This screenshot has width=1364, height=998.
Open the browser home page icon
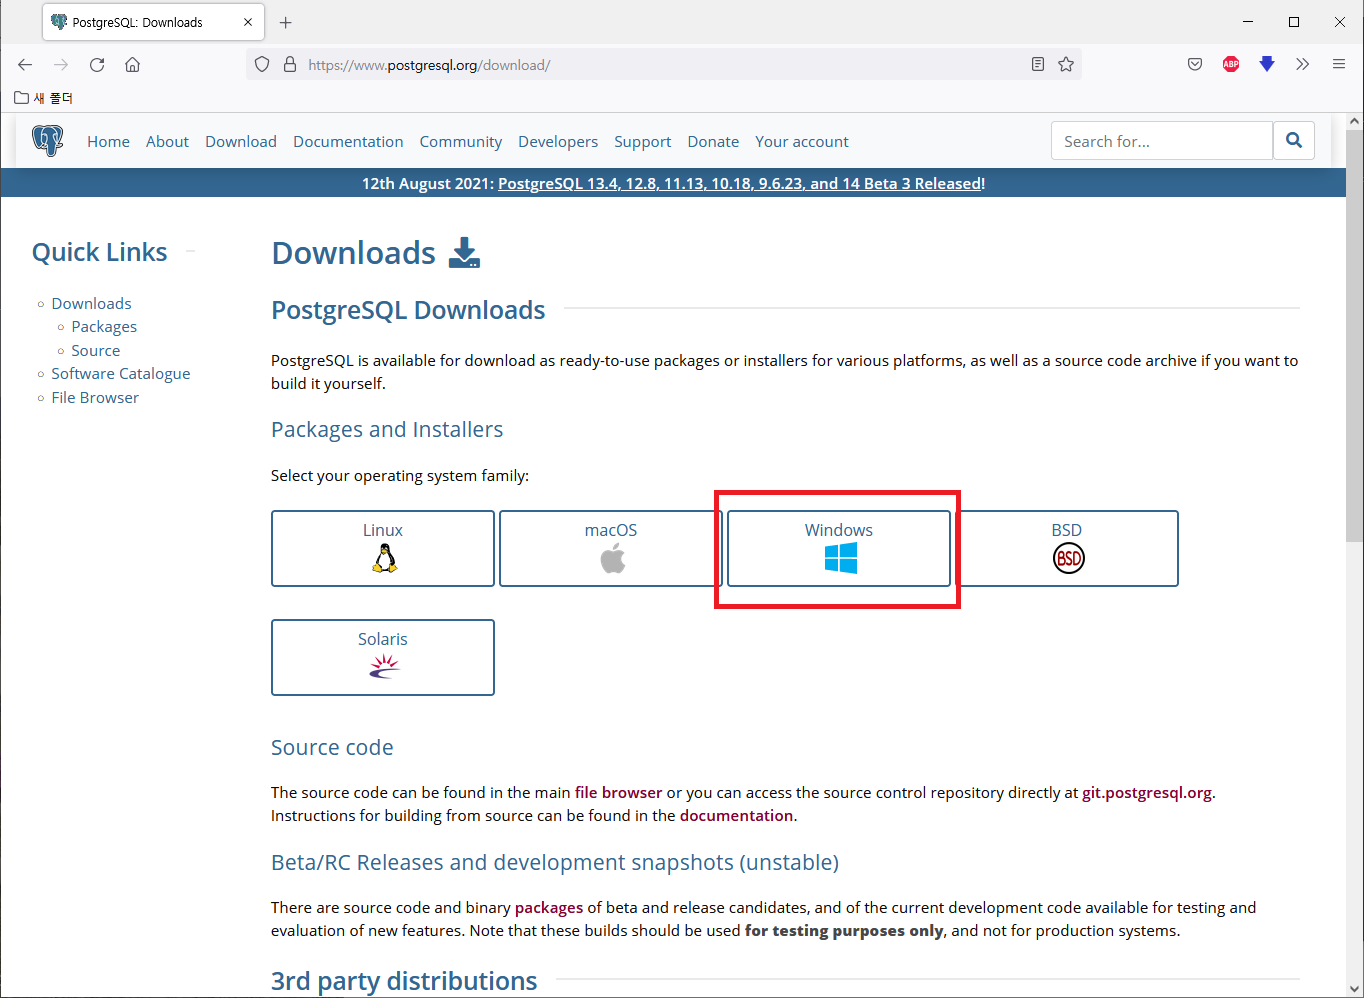tap(132, 65)
